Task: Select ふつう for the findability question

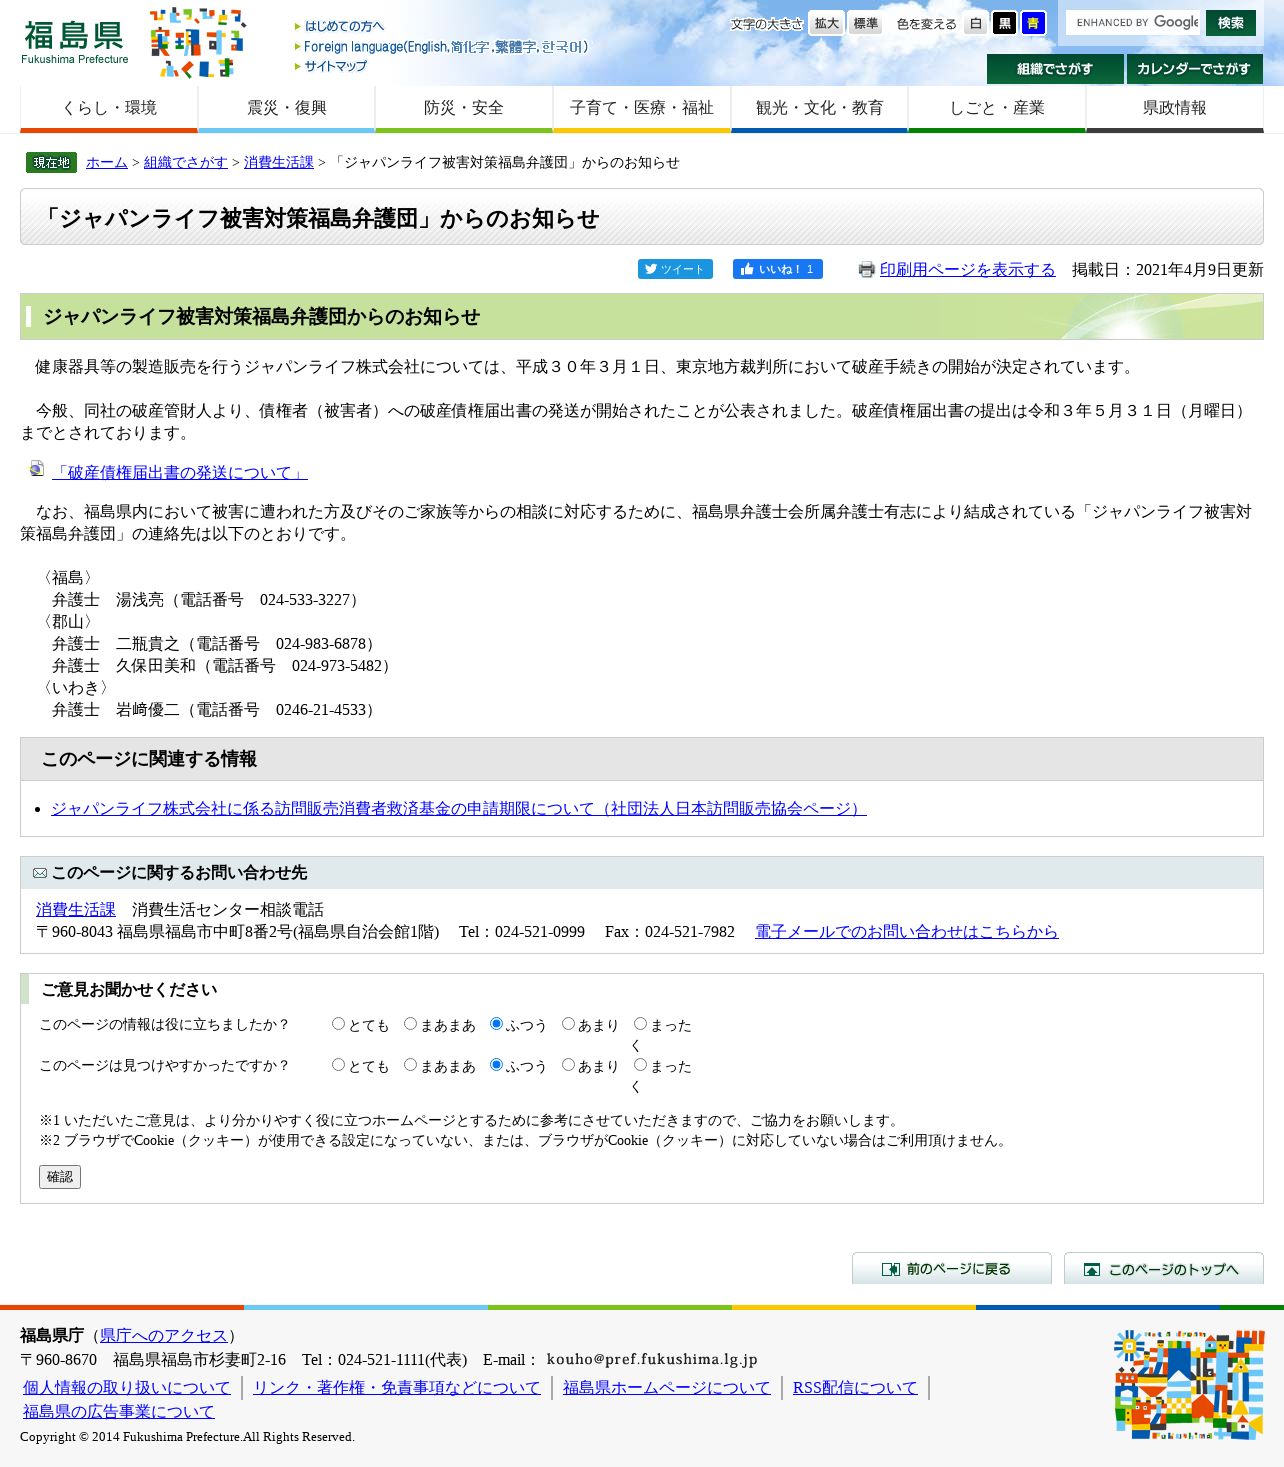Action: click(x=496, y=1065)
